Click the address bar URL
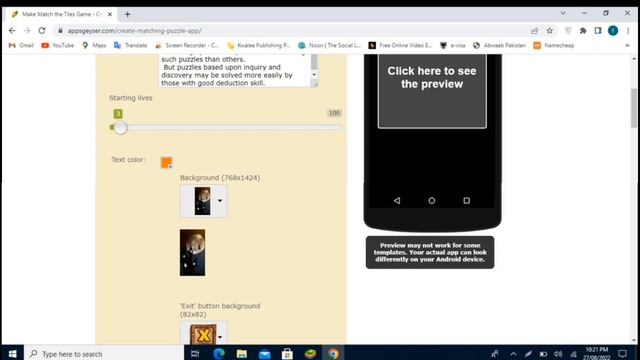Viewport: 640px width, 360px height. pyautogui.click(x=134, y=31)
